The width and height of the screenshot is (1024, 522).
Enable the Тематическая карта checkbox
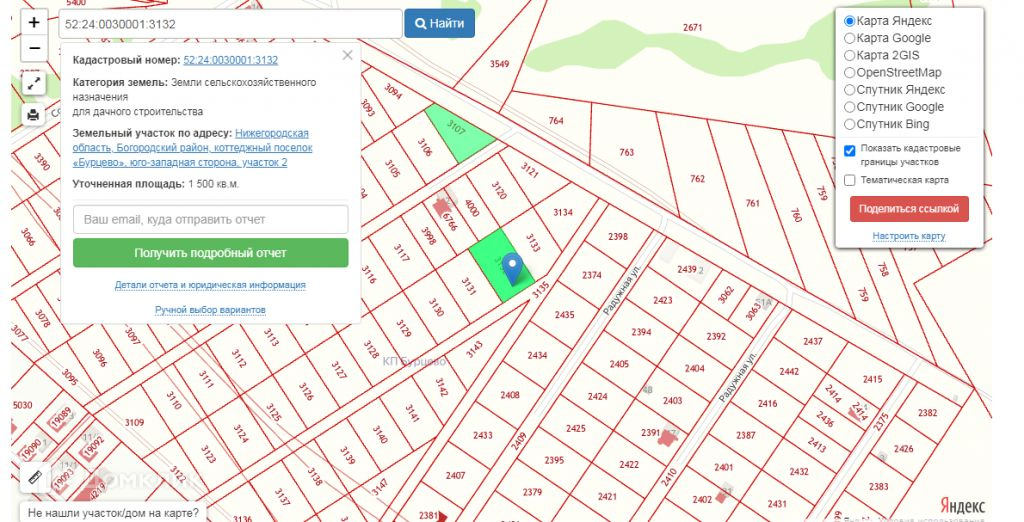pos(850,180)
